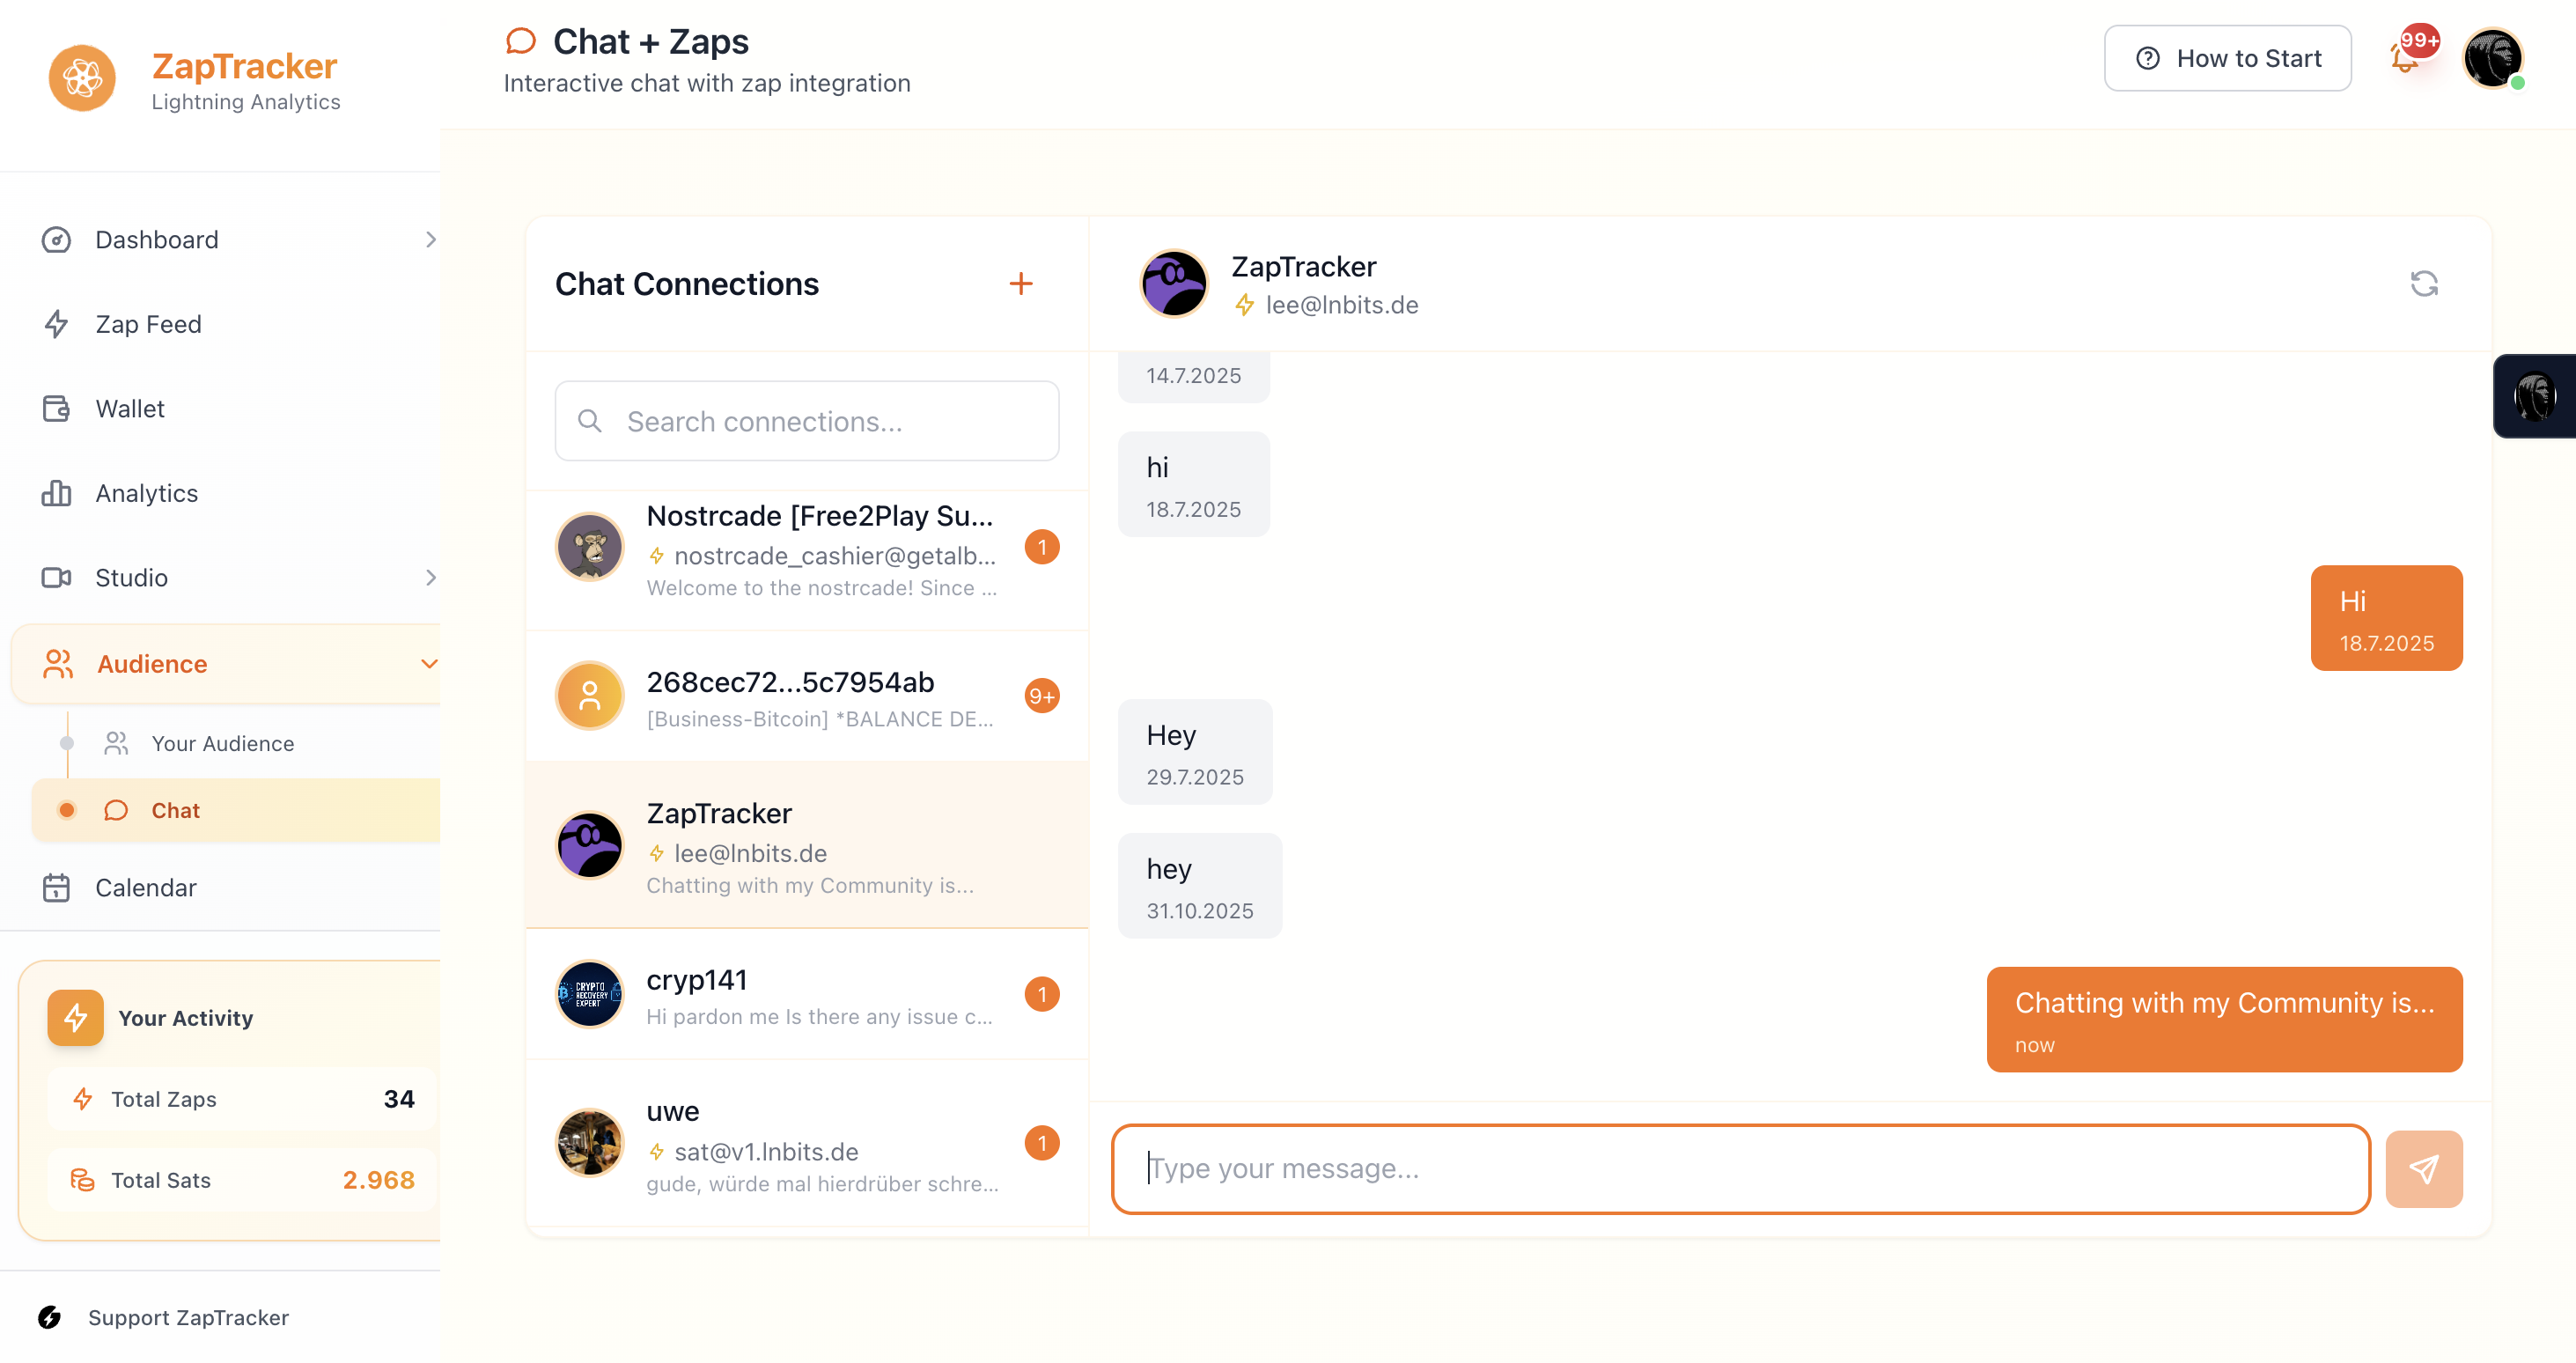Screen dimensions: 2576x1363
Task: Open the Wallet sidebar icon
Action: (57, 408)
